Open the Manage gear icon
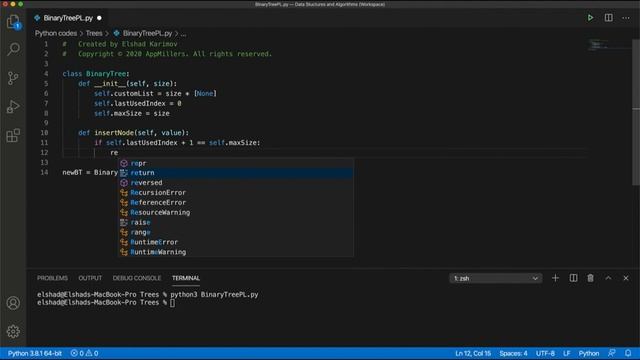This screenshot has height=360, width=640. coord(13,331)
